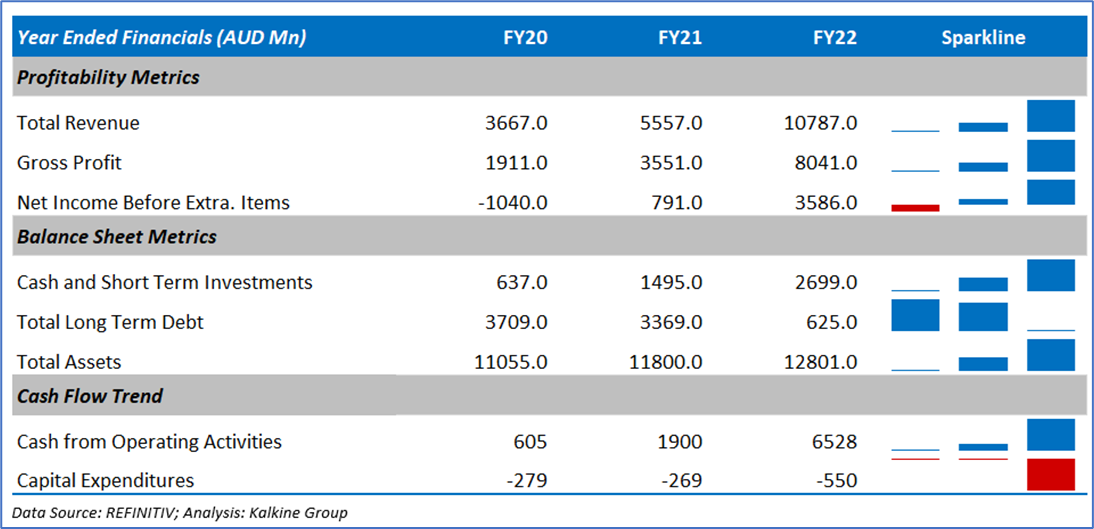
Task: Click the Total Long Term Debt FY20 sparkline bar
Action: 915,316
